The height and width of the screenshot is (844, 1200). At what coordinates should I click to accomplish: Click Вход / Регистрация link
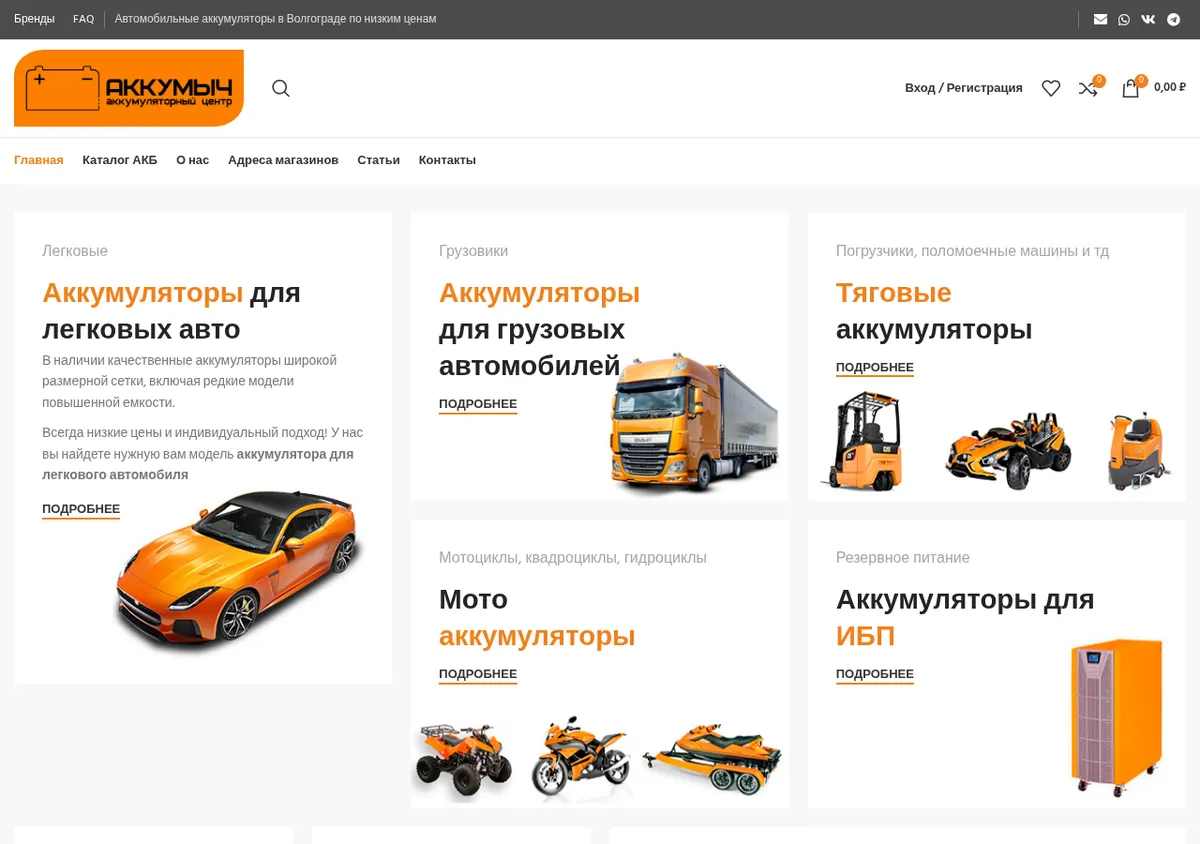(x=964, y=88)
